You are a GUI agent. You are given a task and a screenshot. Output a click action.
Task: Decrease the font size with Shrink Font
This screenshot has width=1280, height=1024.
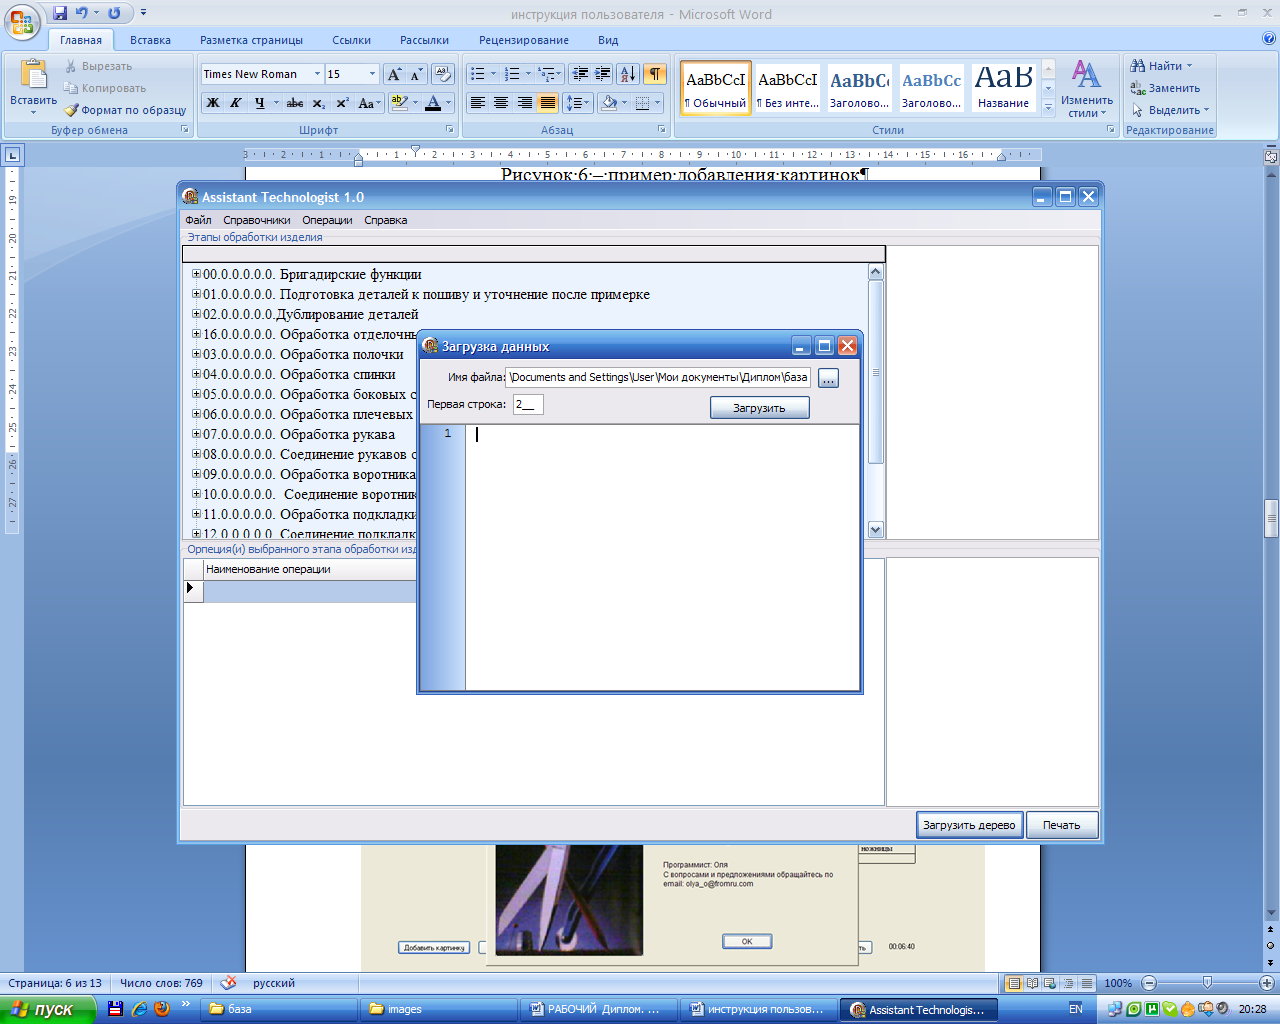pos(415,74)
